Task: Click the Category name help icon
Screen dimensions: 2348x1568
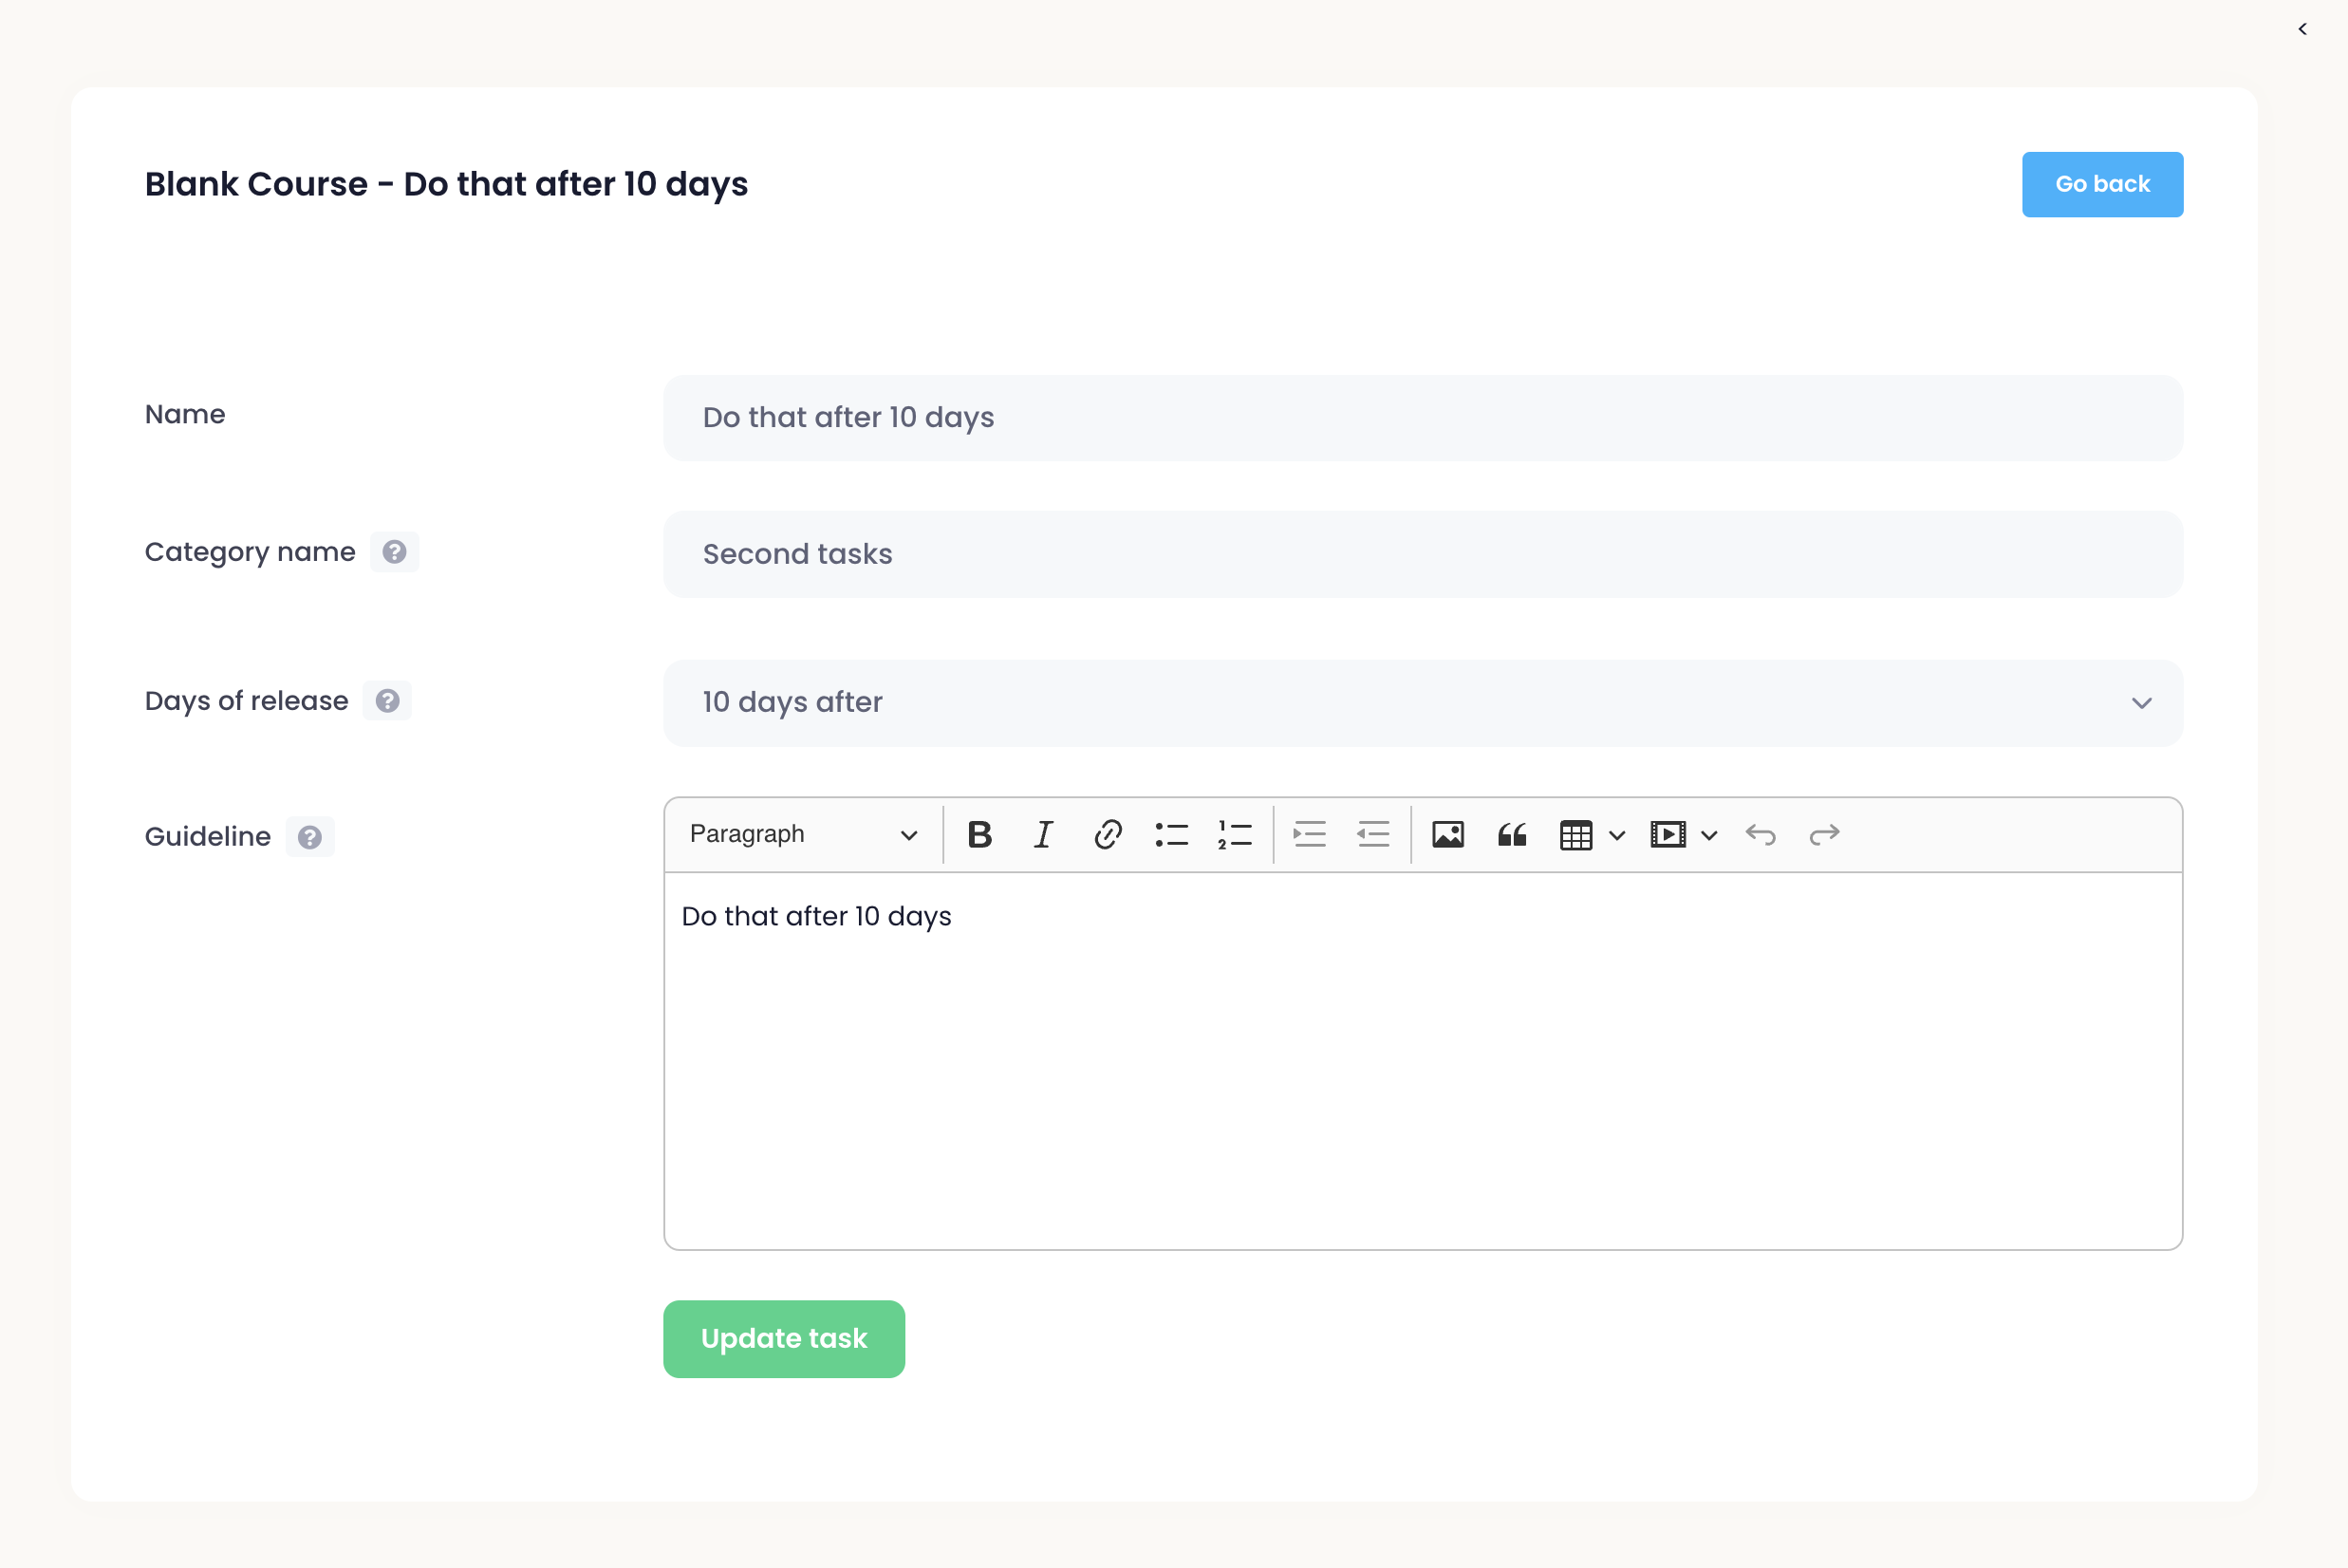Action: click(x=394, y=552)
